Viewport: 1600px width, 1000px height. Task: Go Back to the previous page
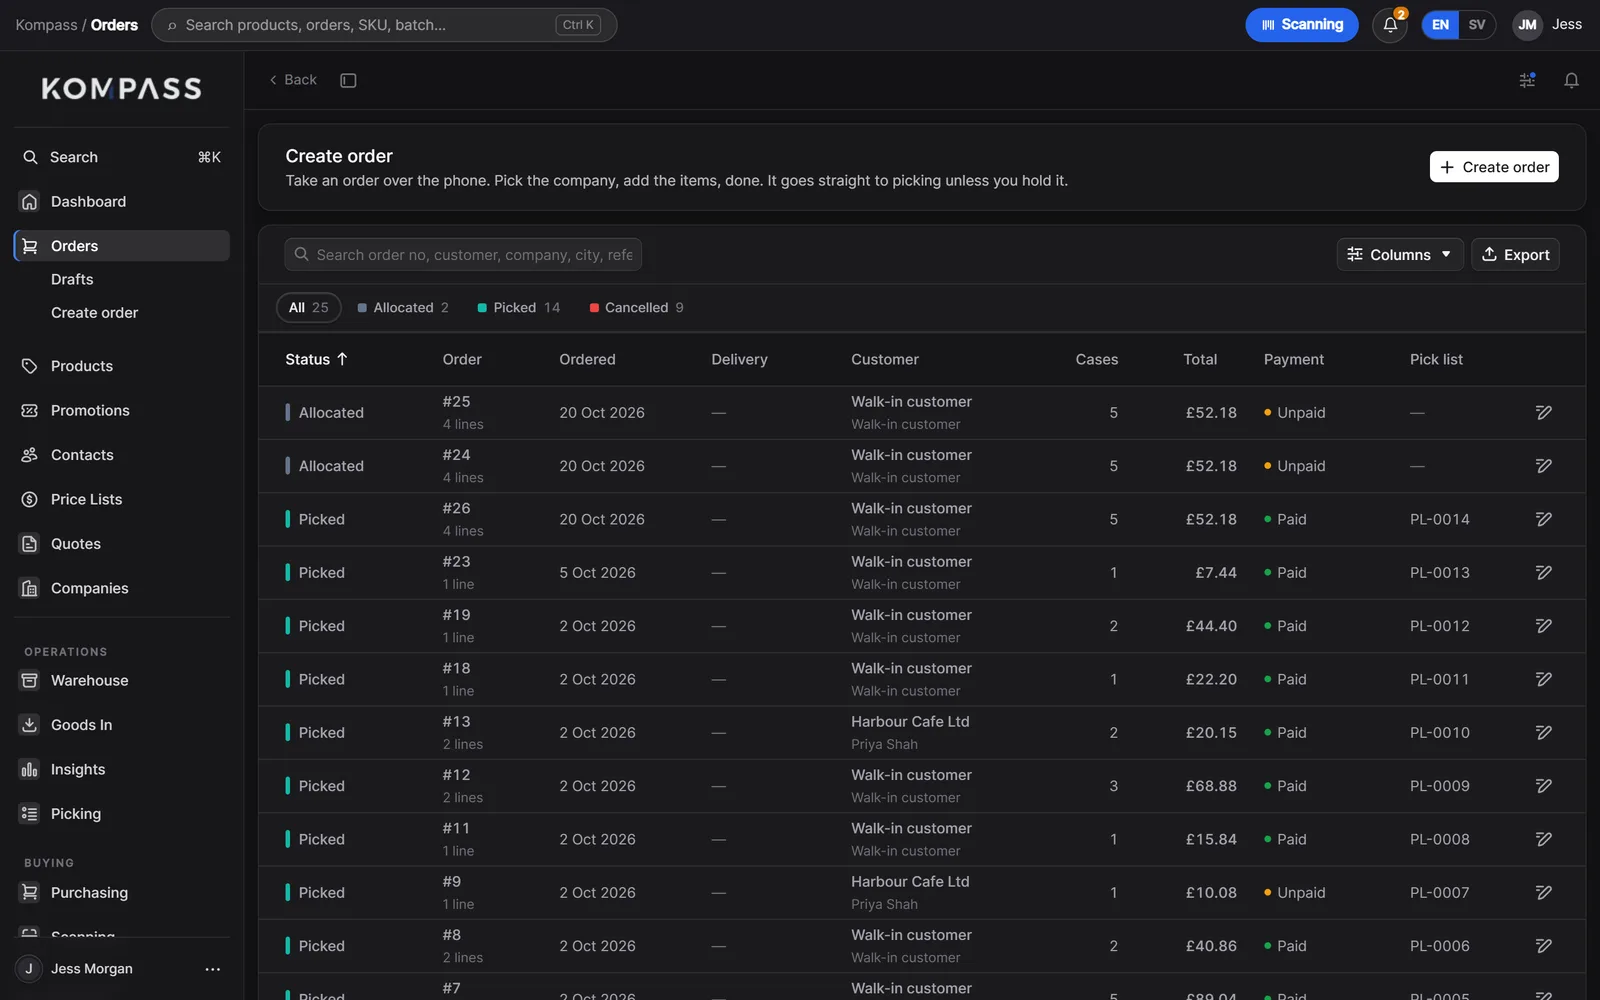click(x=292, y=80)
